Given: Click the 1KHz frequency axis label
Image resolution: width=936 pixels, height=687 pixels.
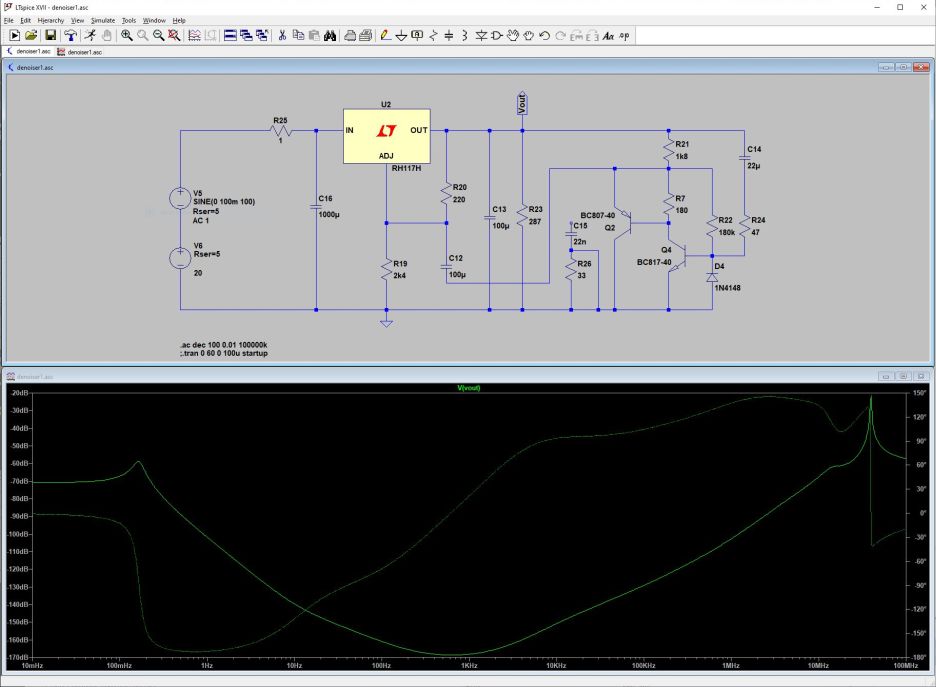Looking at the screenshot, I should [469, 666].
